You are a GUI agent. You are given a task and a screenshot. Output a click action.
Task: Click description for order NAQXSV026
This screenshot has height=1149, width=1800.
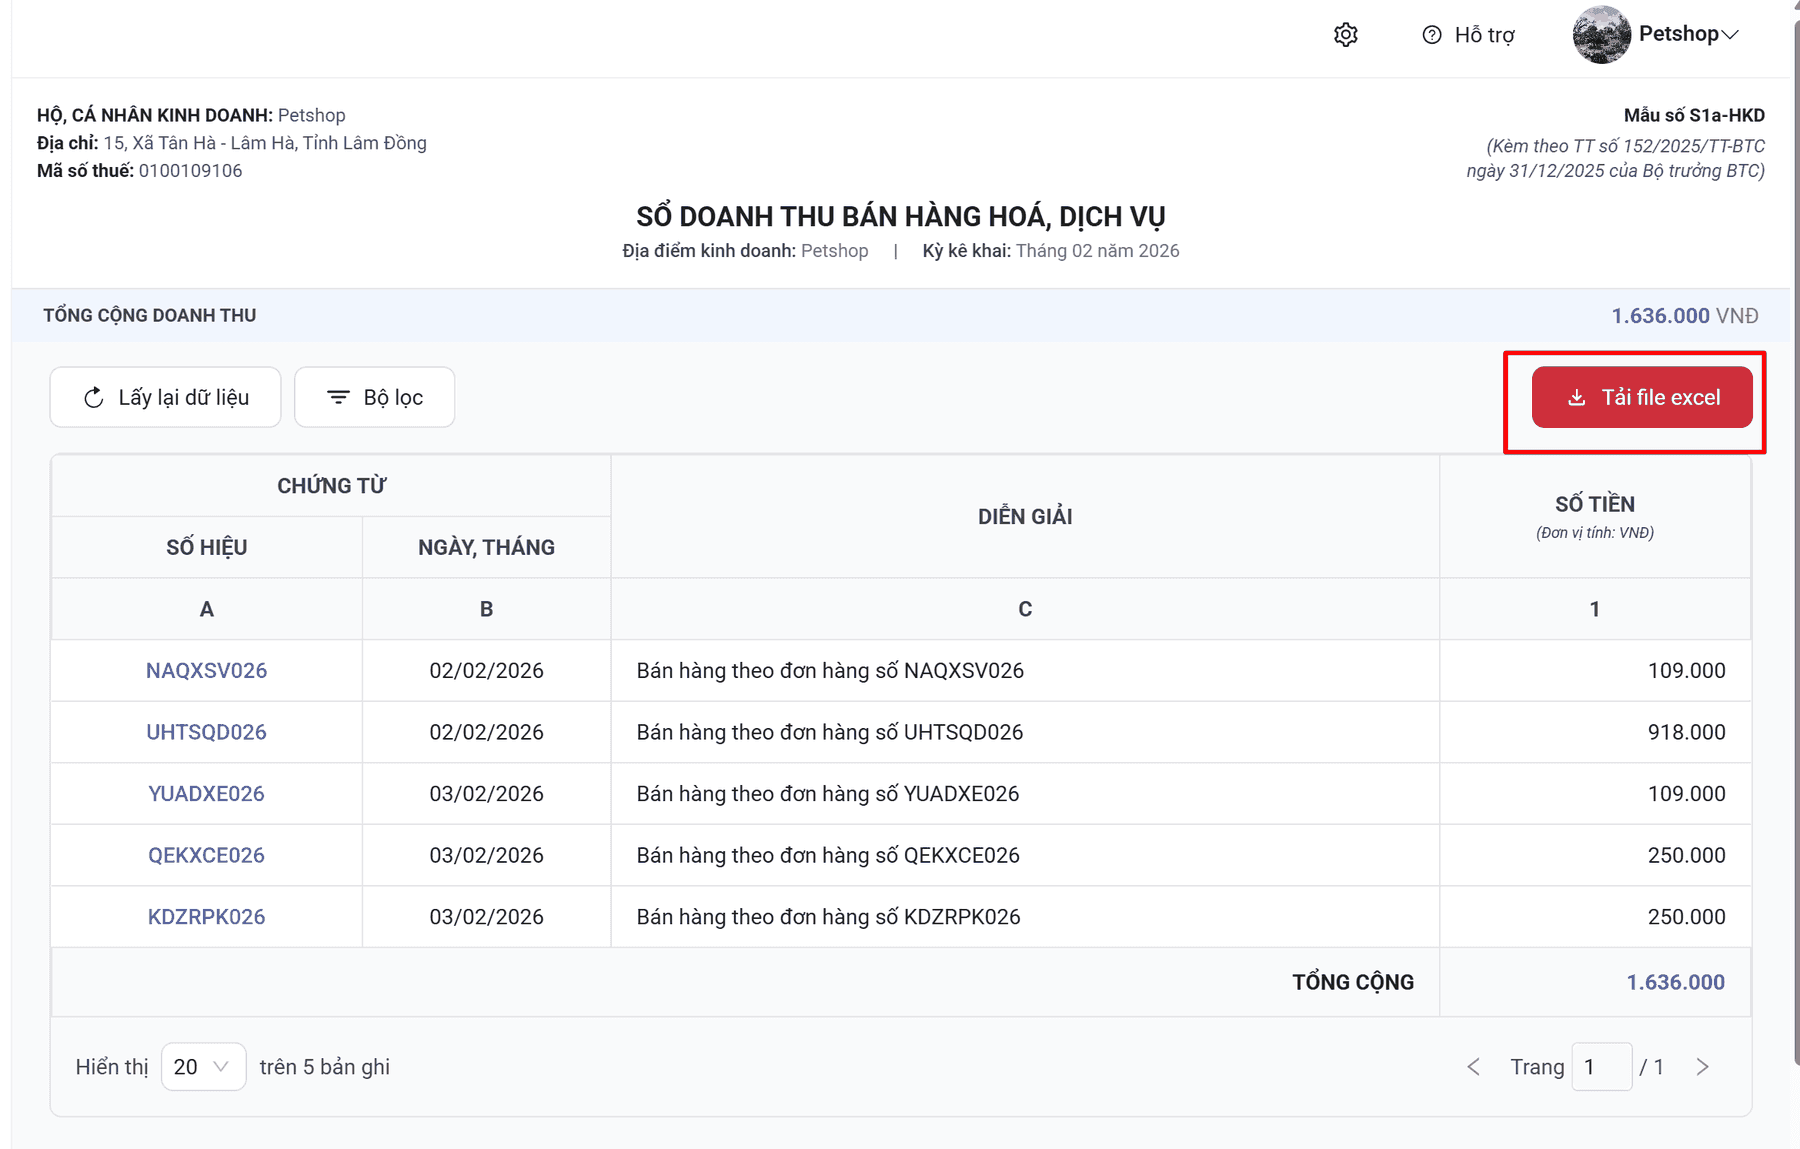pos(830,670)
